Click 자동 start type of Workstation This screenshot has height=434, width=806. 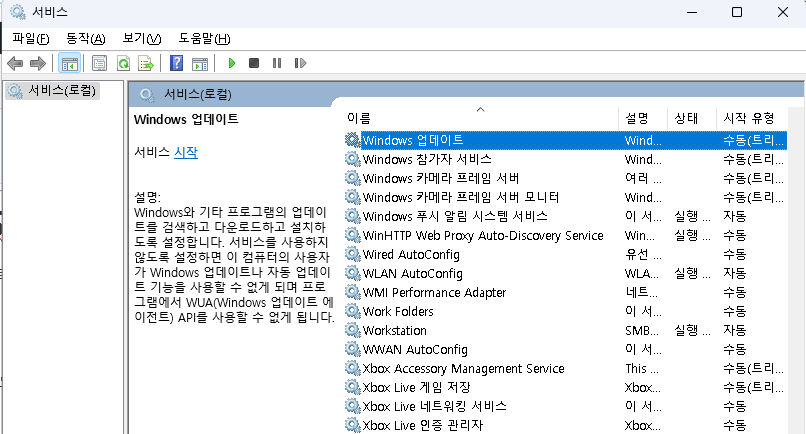click(x=735, y=331)
